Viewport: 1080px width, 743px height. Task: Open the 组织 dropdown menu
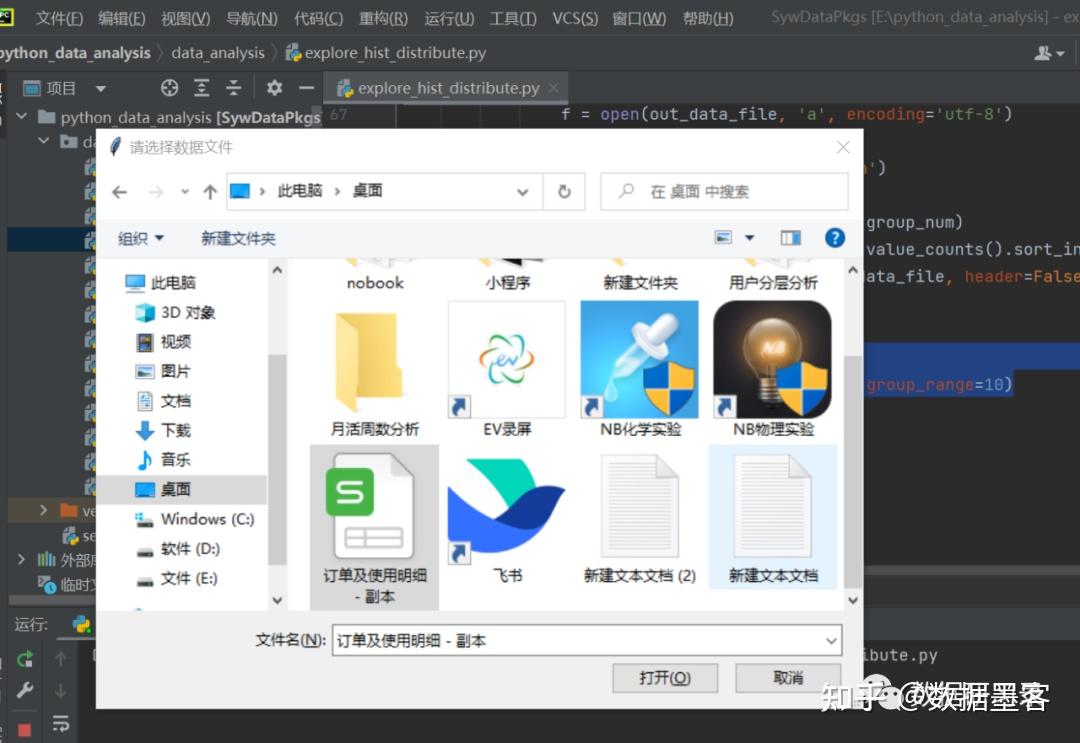tap(141, 238)
